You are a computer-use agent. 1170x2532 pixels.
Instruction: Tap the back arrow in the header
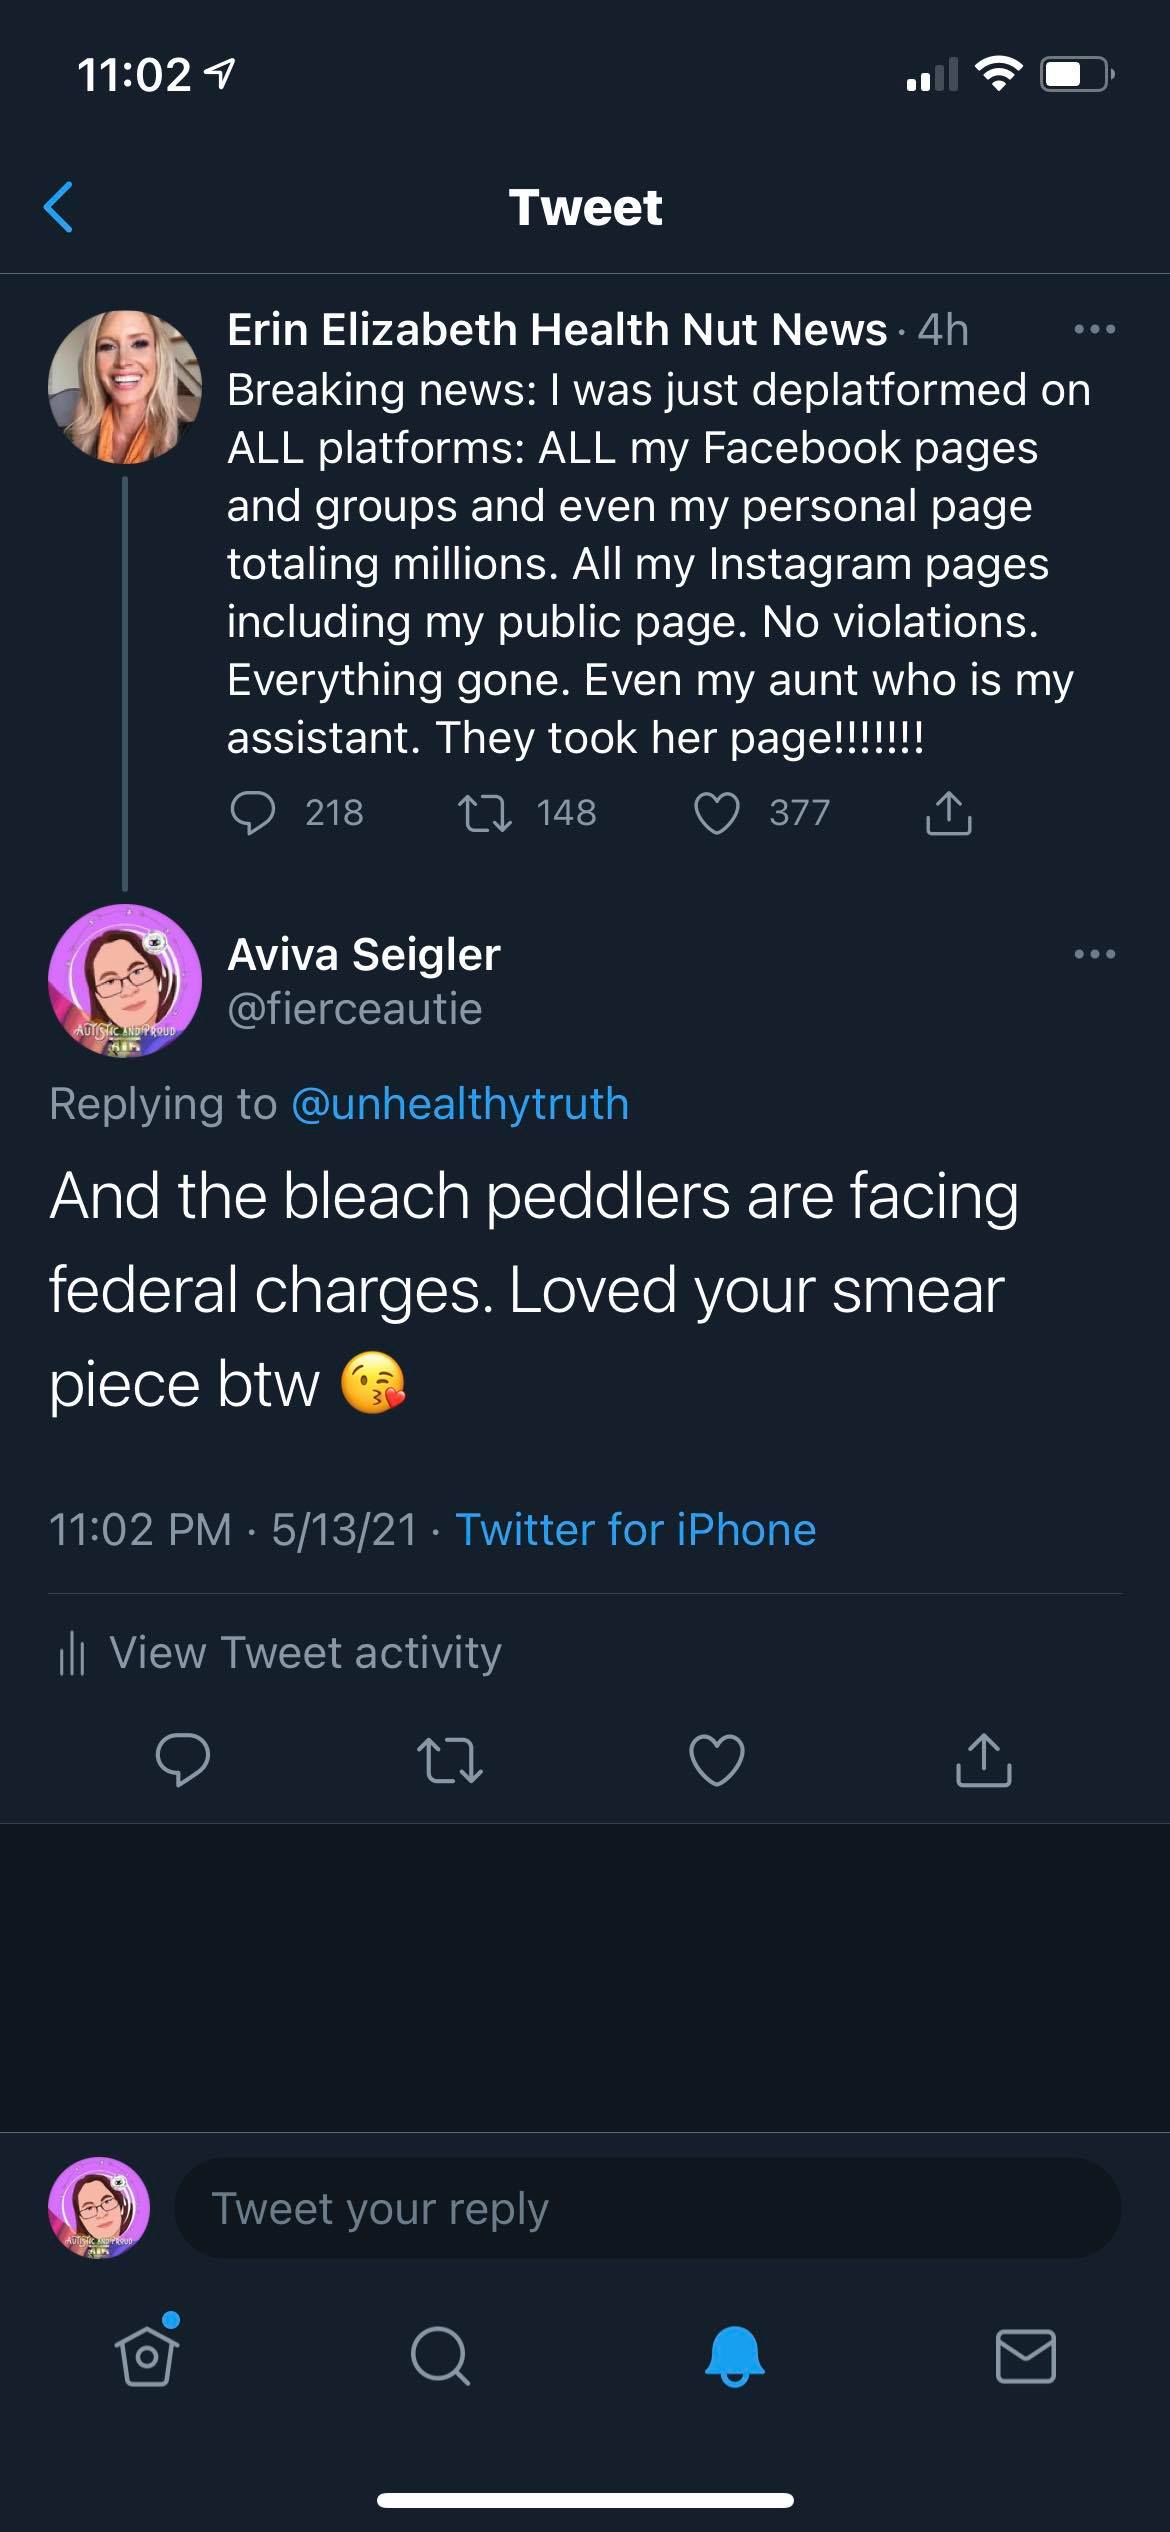point(59,207)
